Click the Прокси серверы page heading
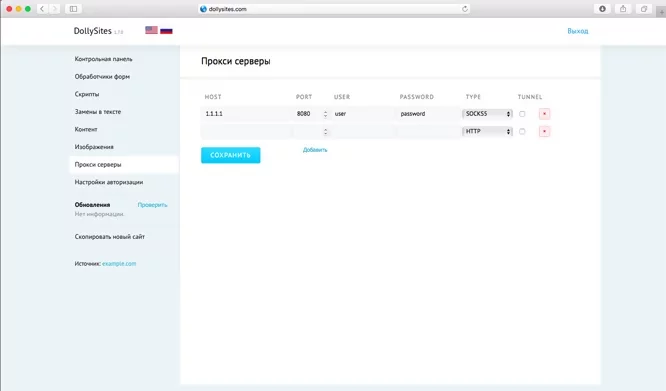This screenshot has width=666, height=391. pyautogui.click(x=236, y=61)
